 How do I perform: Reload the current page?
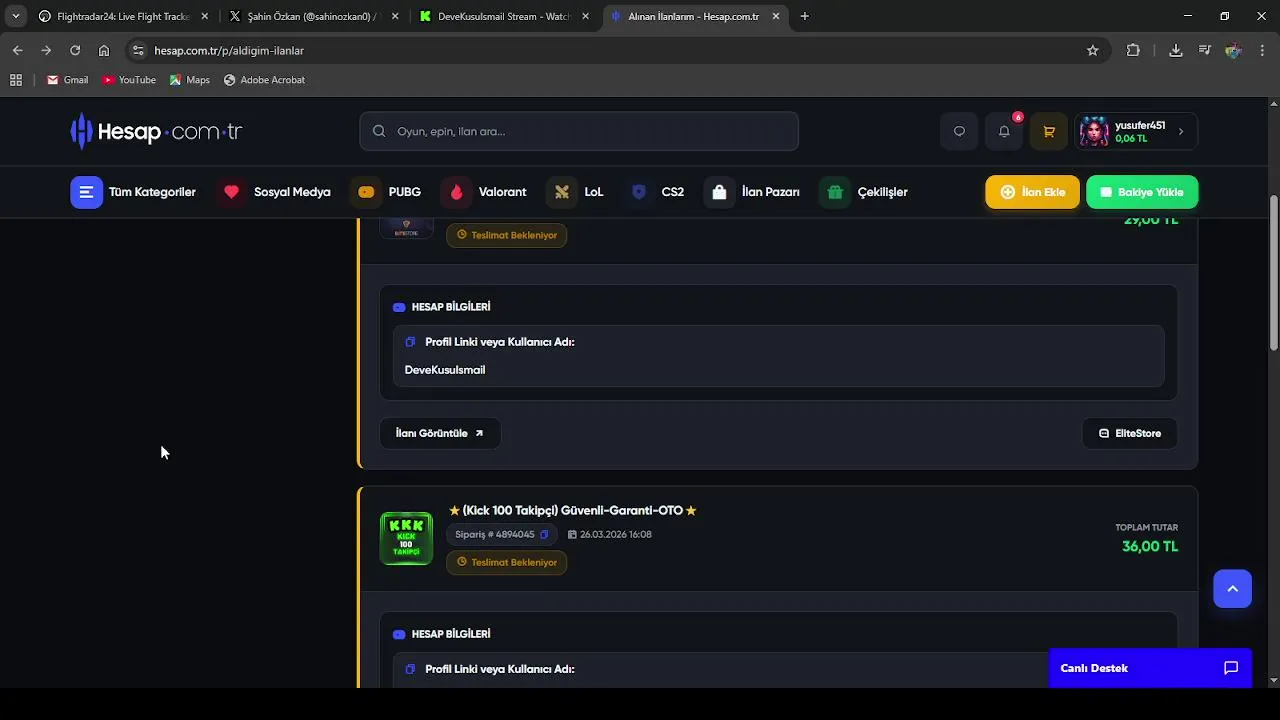75,50
